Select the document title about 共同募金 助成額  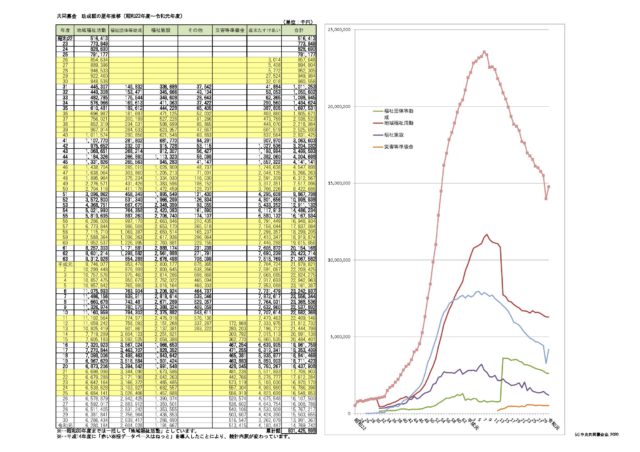pyautogui.click(x=120, y=16)
